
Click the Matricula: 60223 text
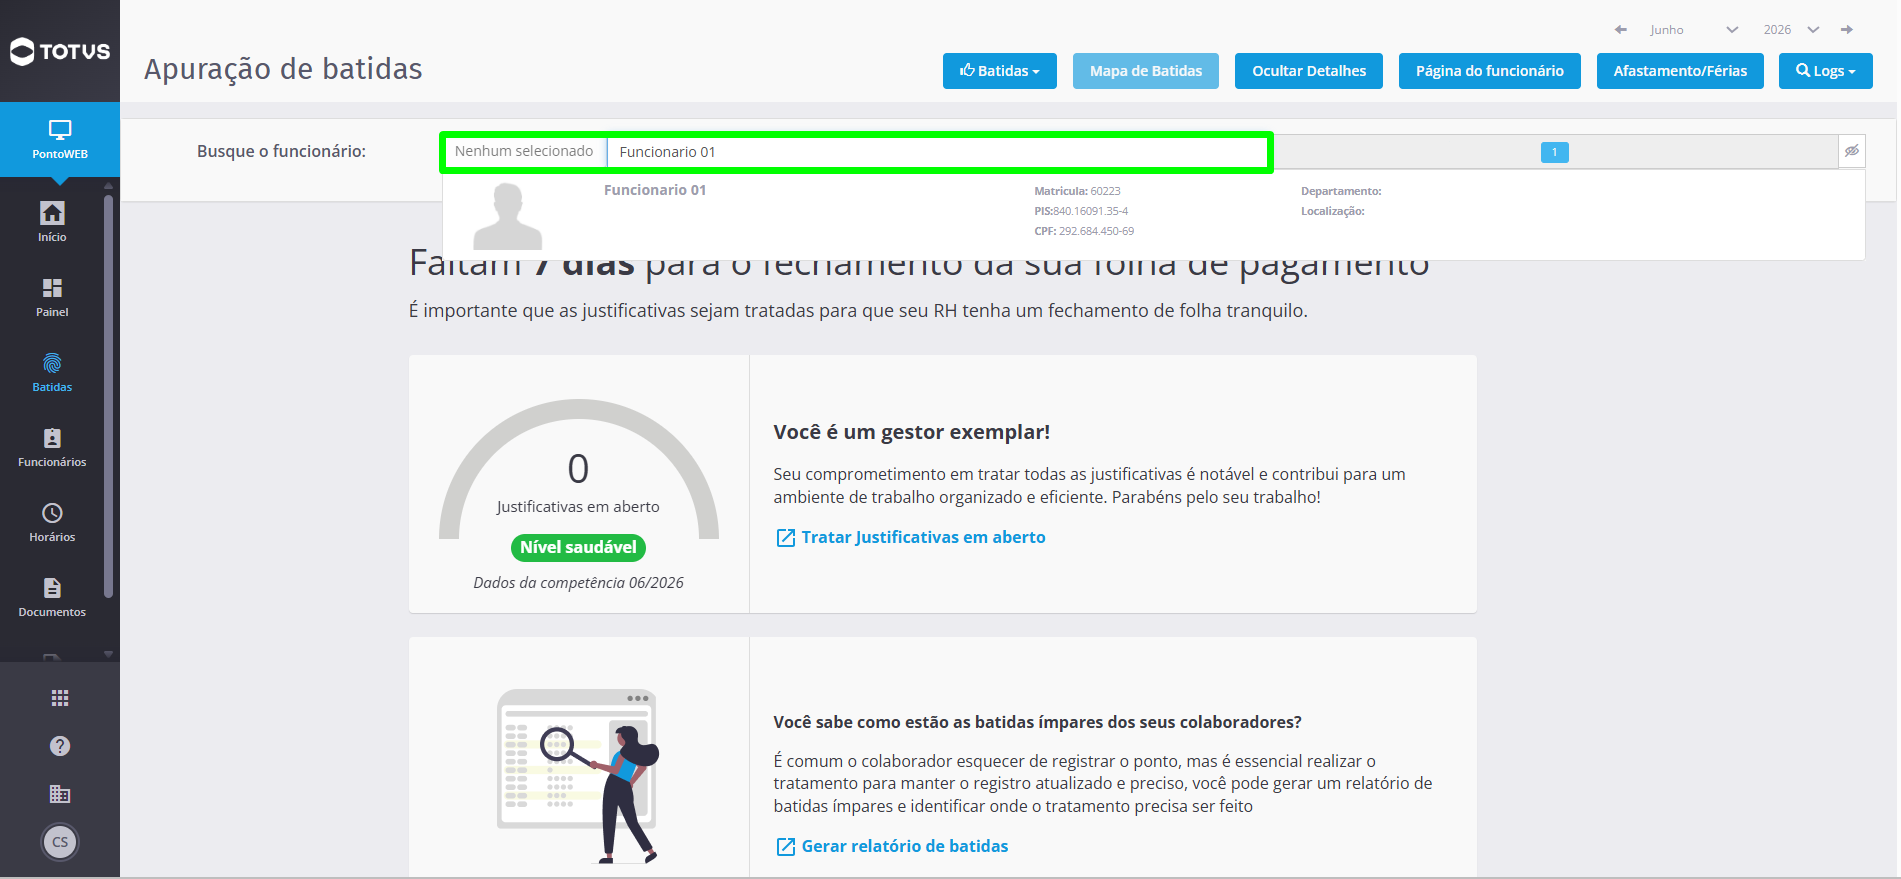click(1077, 191)
